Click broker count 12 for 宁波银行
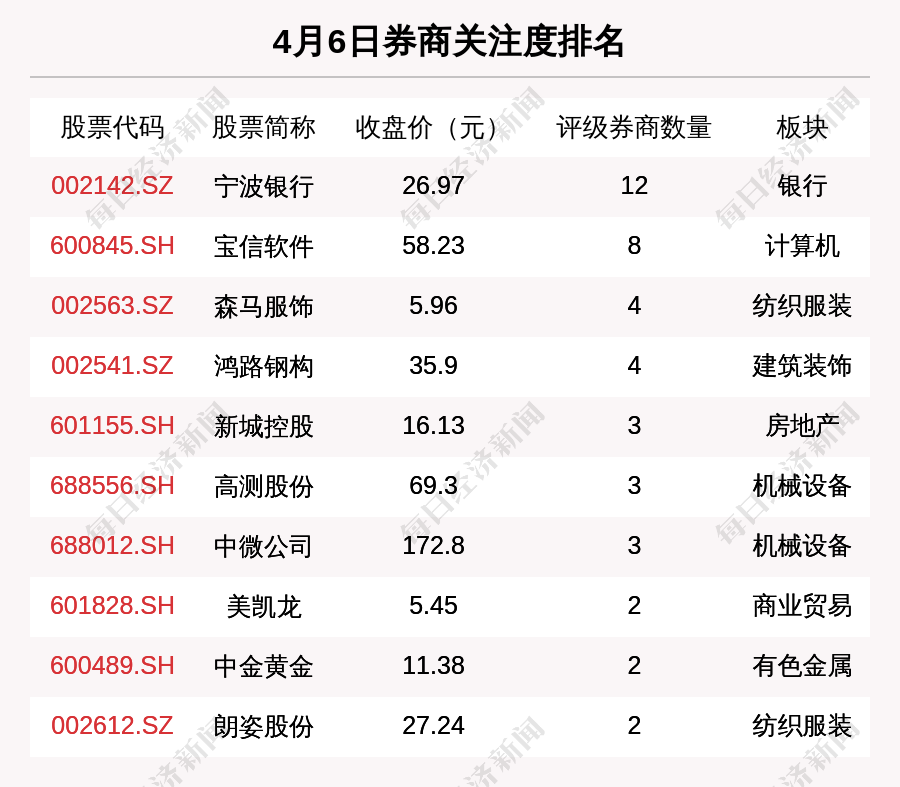Image resolution: width=900 pixels, height=787 pixels. [634, 185]
